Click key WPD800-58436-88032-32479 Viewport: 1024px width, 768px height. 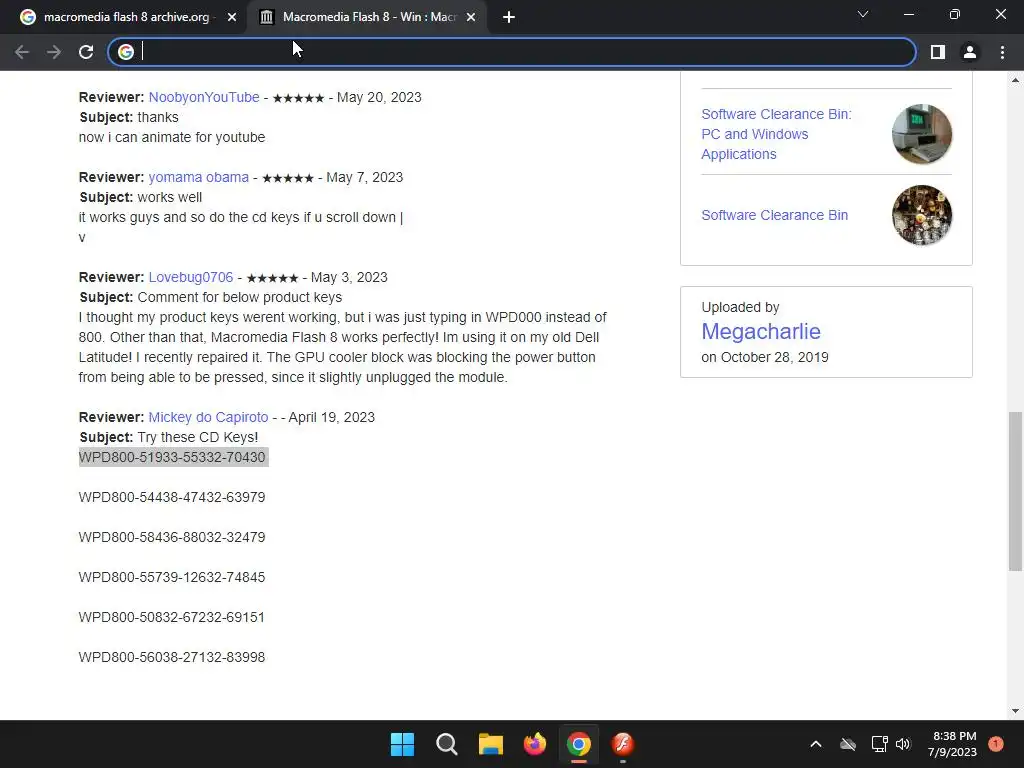tap(172, 537)
